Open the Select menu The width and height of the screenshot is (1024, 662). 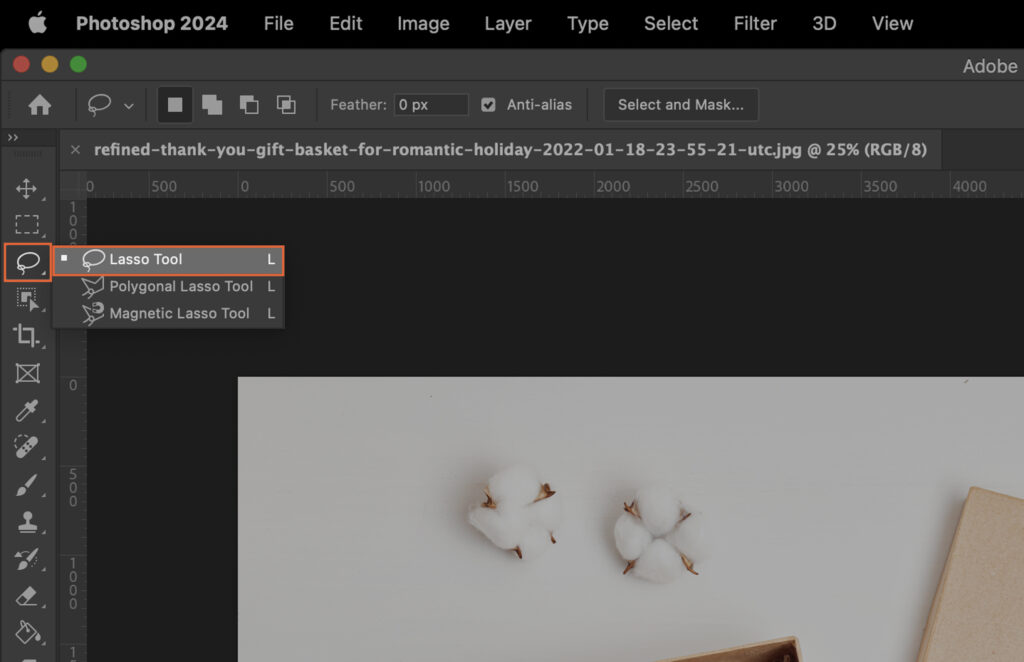coord(670,23)
